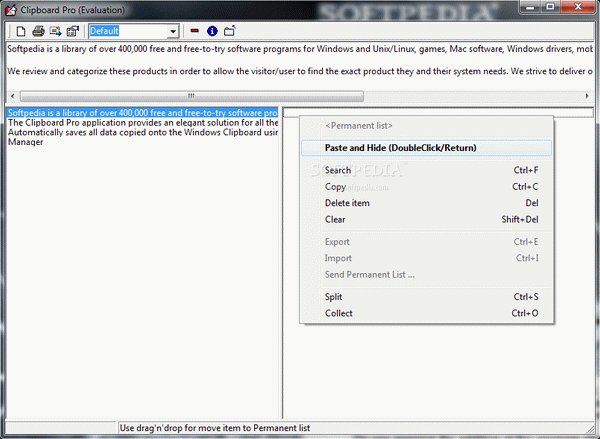The image size is (600, 439).
Task: Click the monitor with arrow toolbar icon
Action: pyautogui.click(x=55, y=31)
